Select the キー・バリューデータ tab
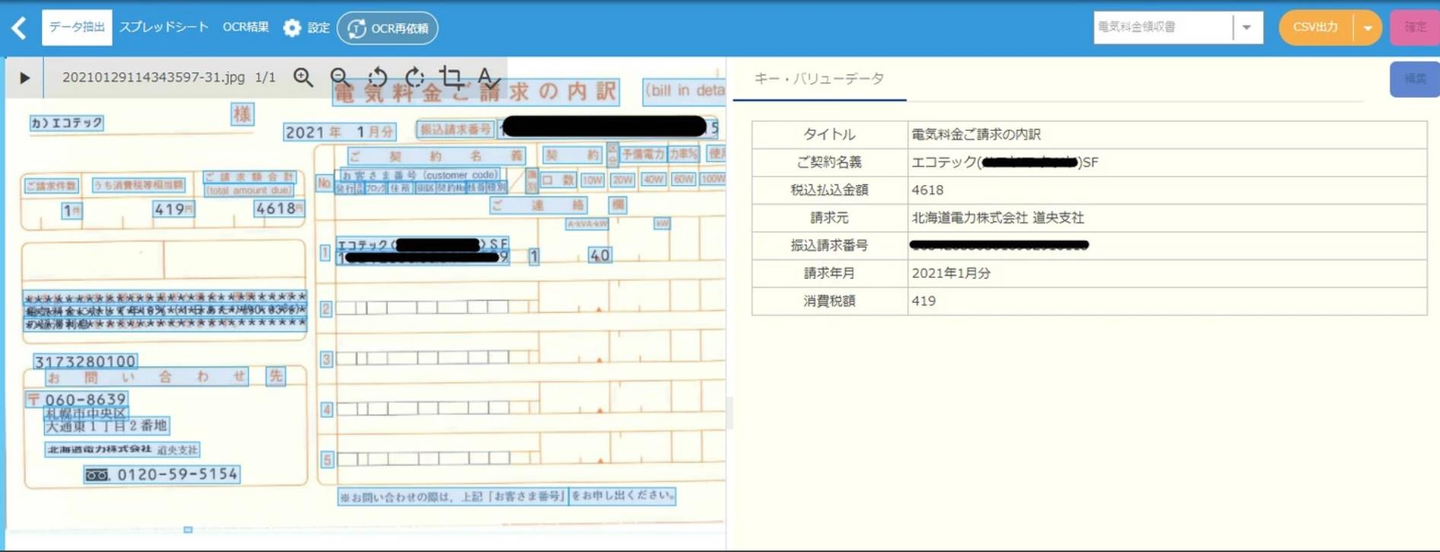The width and height of the screenshot is (1440, 552). coord(819,79)
